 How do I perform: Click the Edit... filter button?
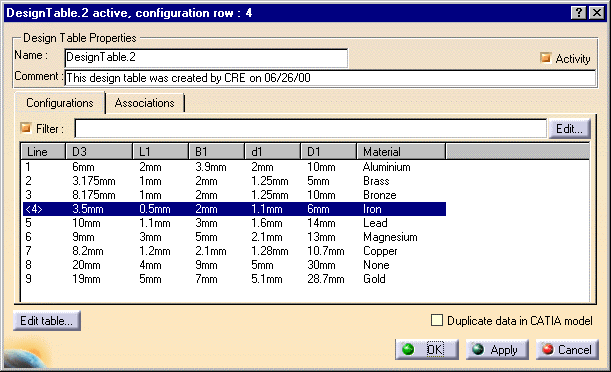pyautogui.click(x=569, y=129)
